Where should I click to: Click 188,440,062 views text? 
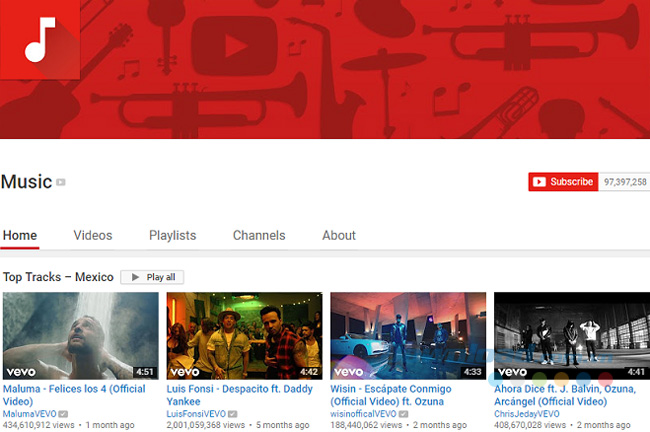coord(366,425)
